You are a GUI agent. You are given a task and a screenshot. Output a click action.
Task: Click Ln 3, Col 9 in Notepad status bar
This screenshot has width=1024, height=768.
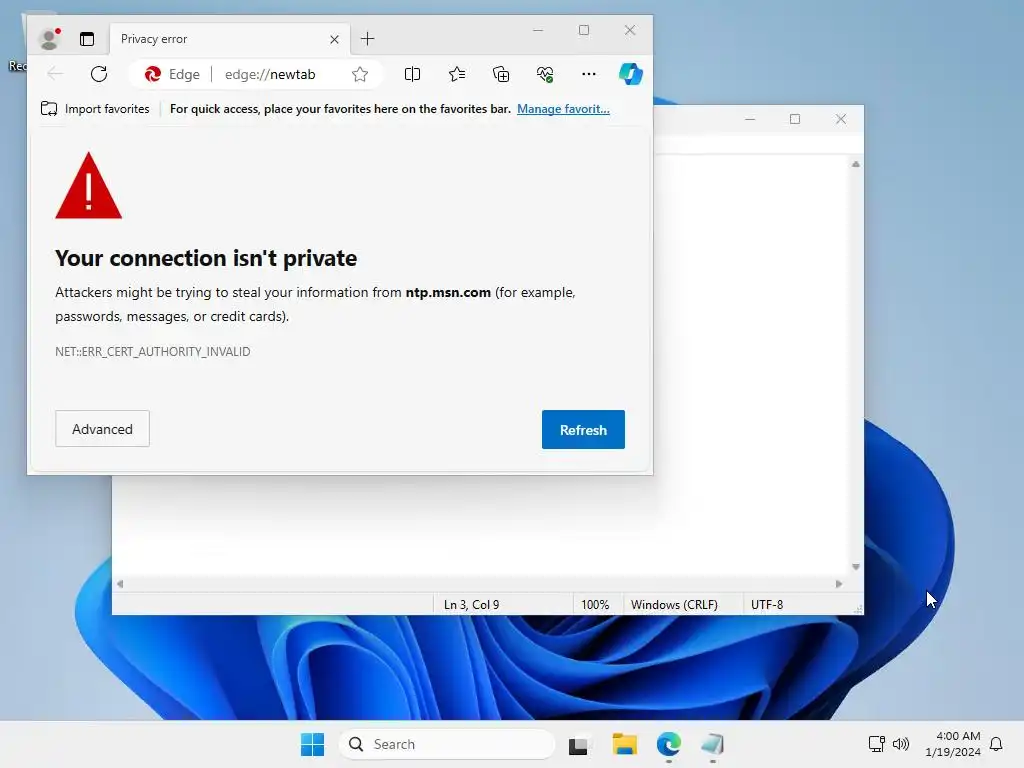472,605
